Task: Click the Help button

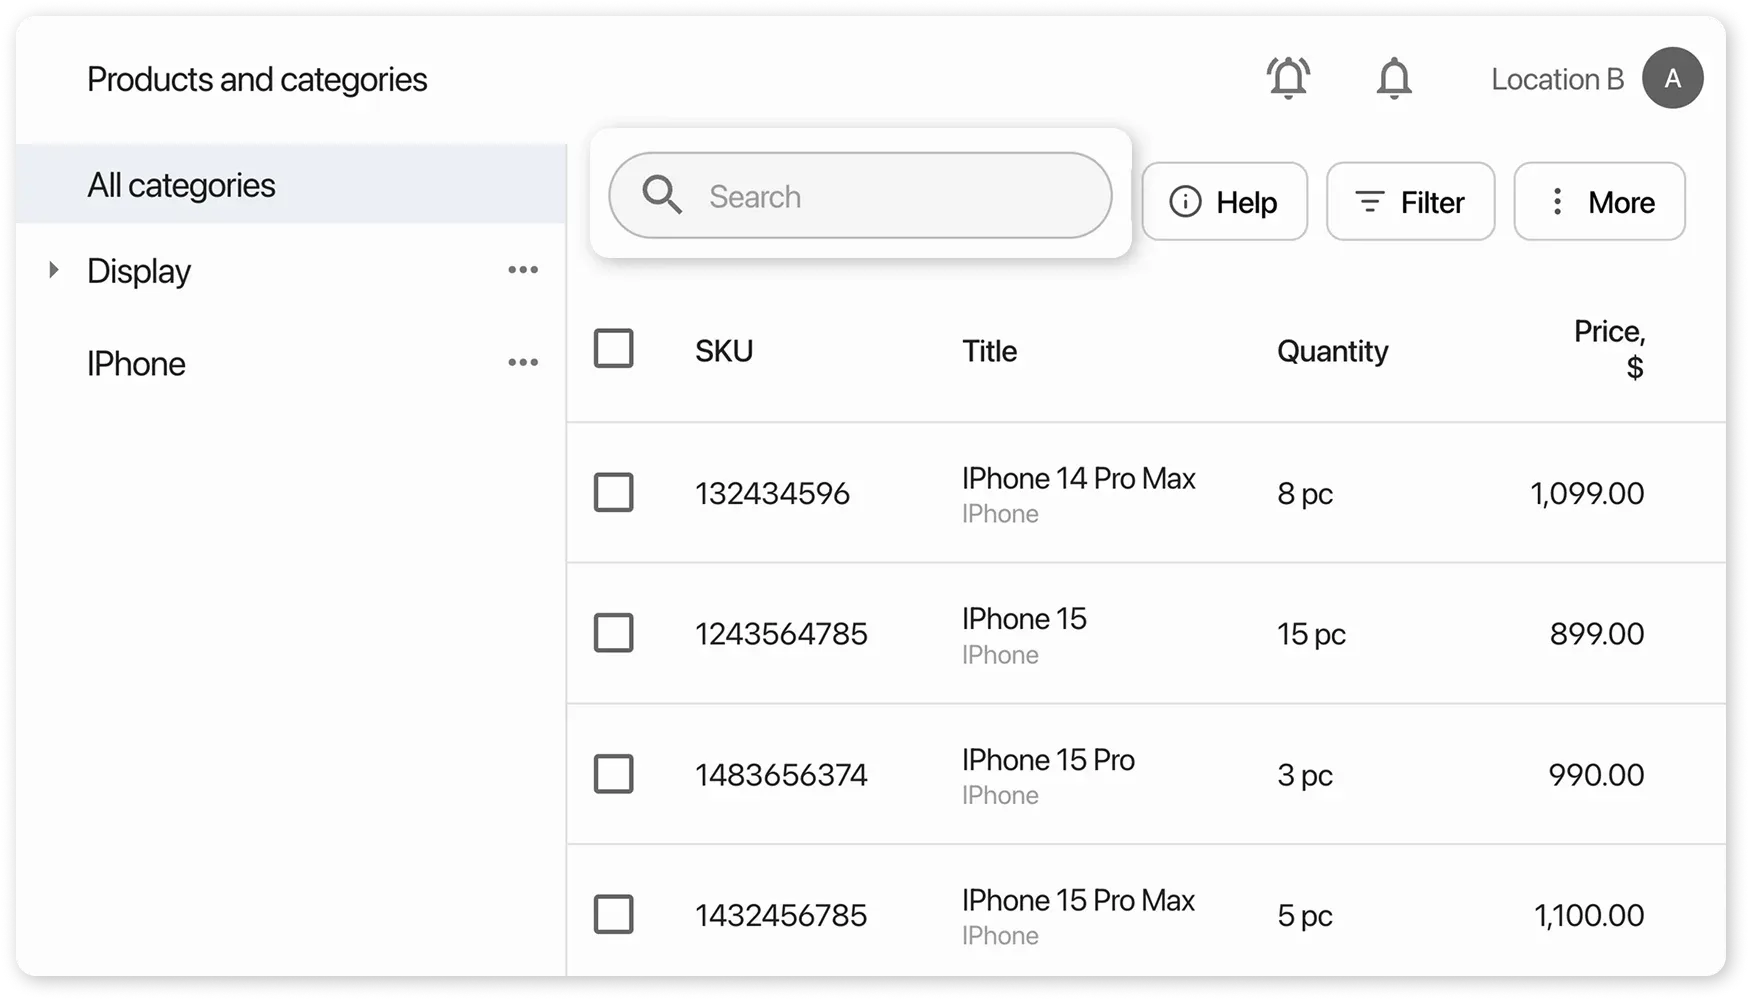Action: pos(1224,202)
